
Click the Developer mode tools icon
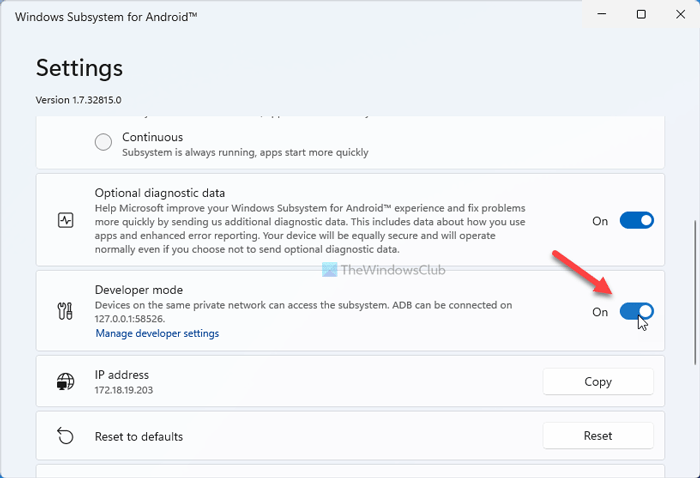66,311
